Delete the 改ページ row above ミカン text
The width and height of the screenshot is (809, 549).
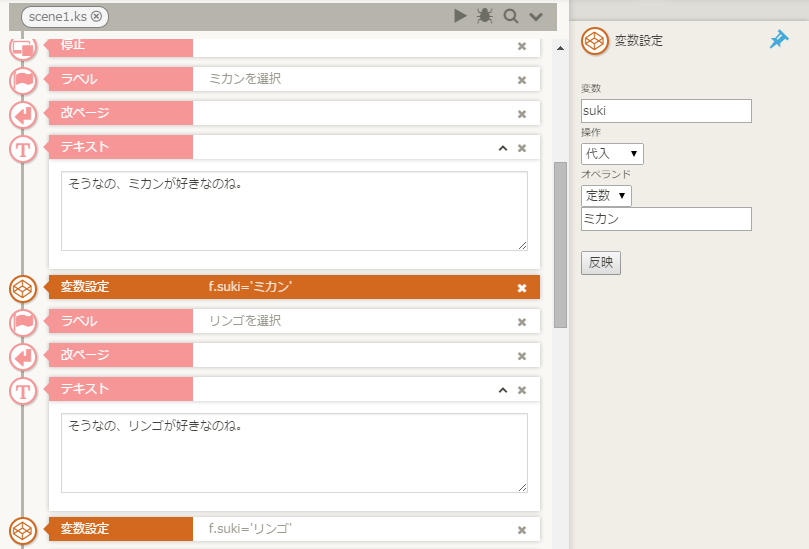(522, 114)
